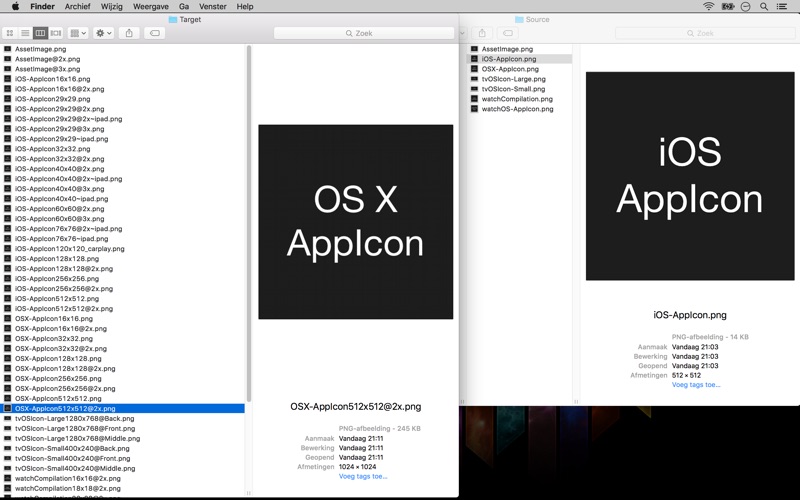Open the Weergave menu
The width and height of the screenshot is (800, 500).
click(151, 6)
